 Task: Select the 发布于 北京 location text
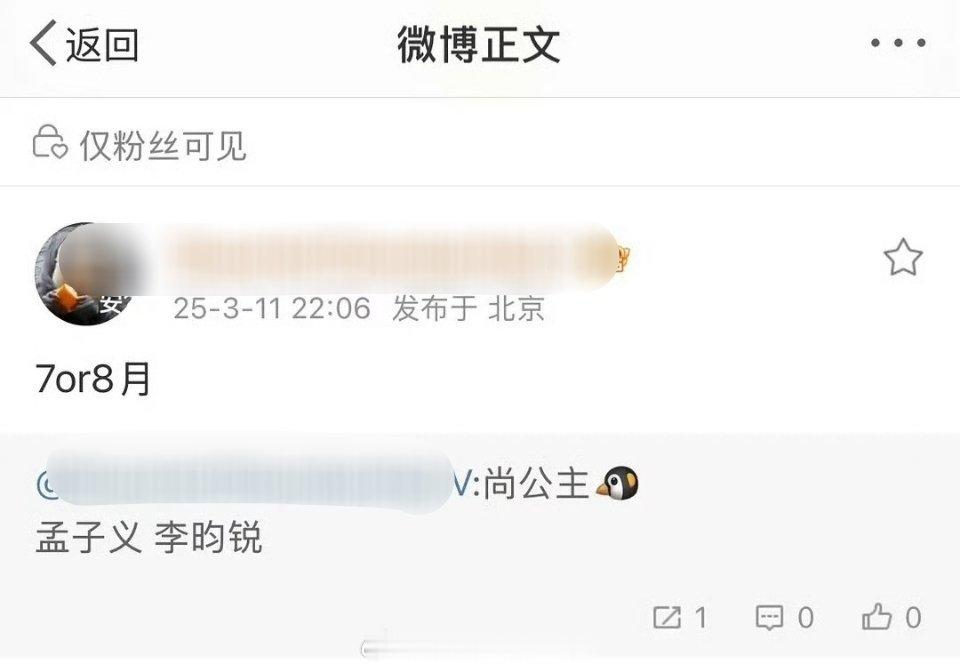(x=468, y=308)
